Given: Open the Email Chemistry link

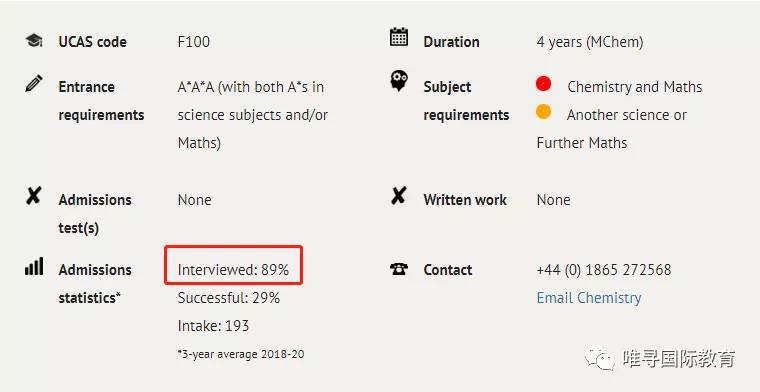Looking at the screenshot, I should 589,298.
